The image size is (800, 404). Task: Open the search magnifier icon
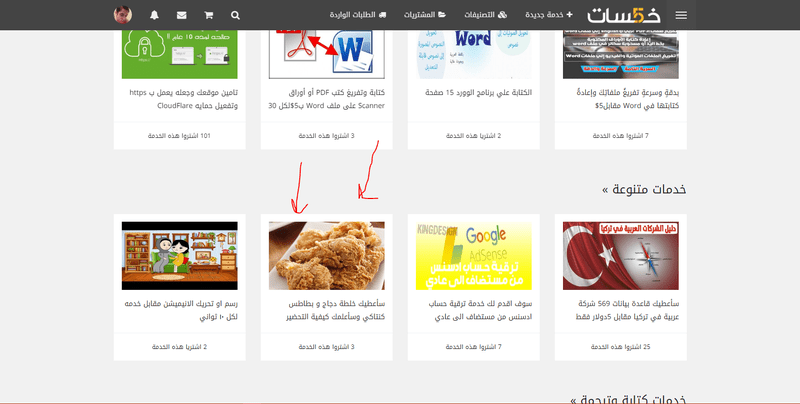click(235, 15)
